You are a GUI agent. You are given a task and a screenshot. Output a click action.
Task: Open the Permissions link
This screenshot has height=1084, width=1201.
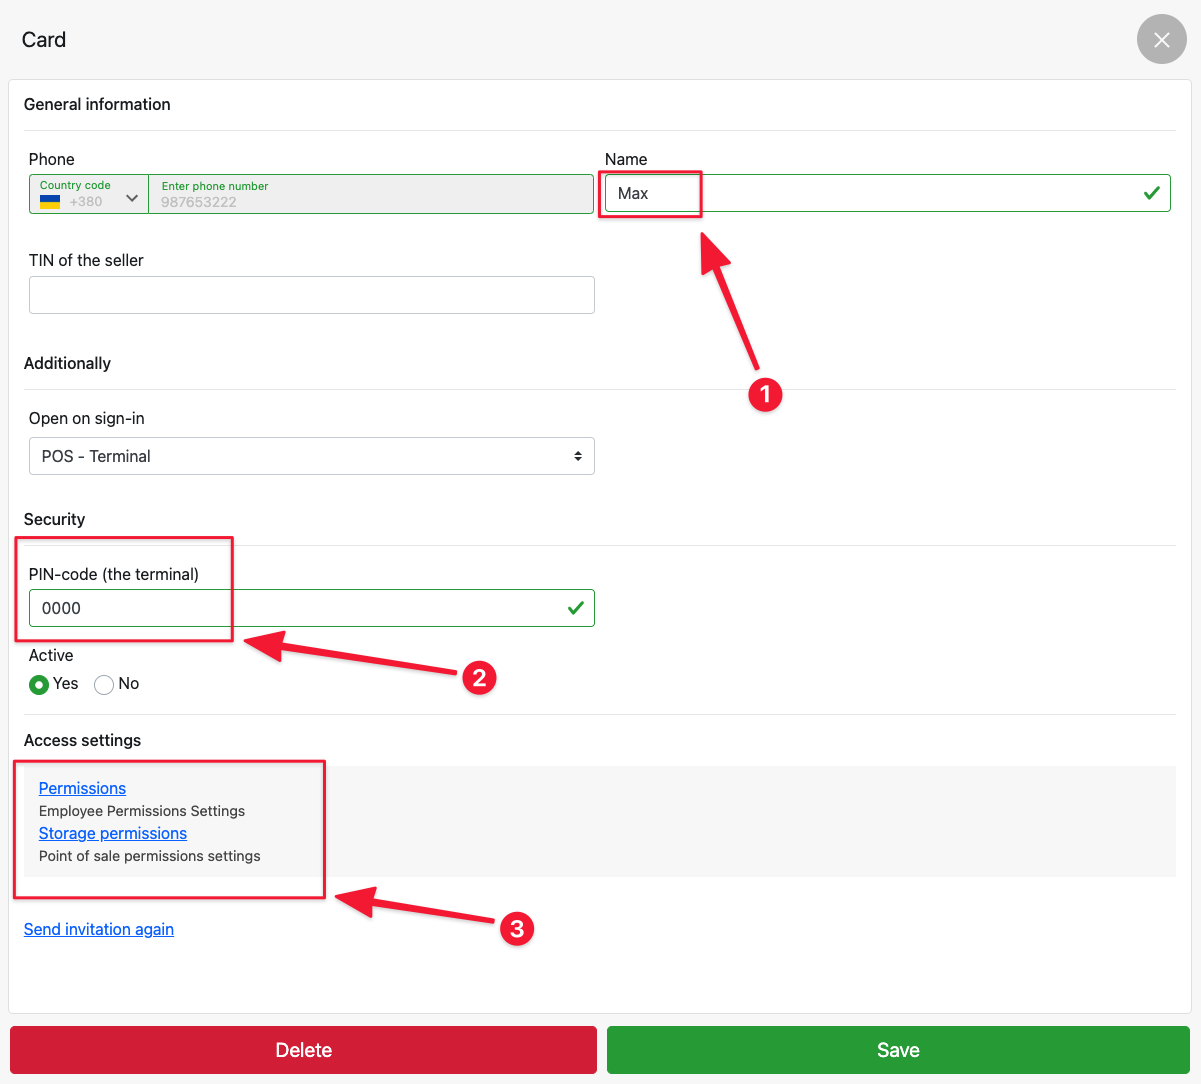(82, 788)
